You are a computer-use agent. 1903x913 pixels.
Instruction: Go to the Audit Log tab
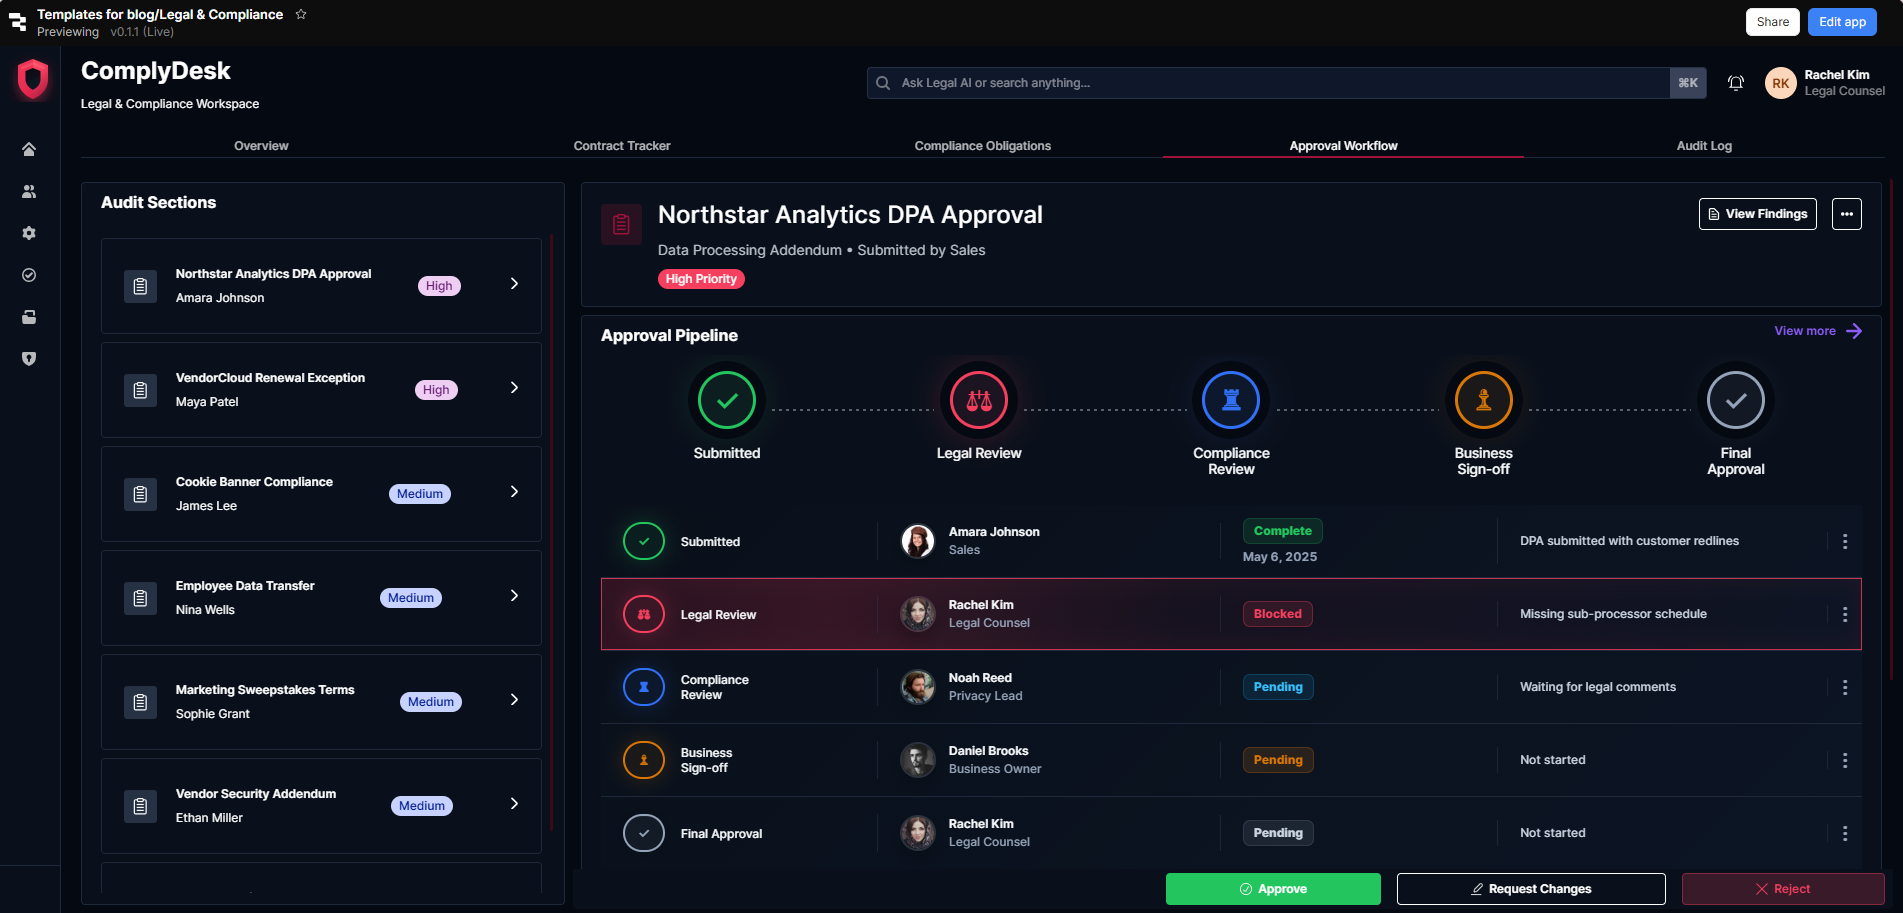point(1704,146)
